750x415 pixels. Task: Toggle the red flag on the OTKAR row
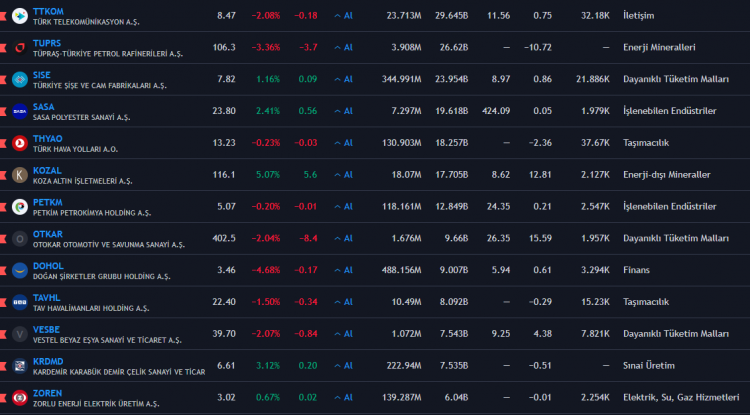click(3, 239)
